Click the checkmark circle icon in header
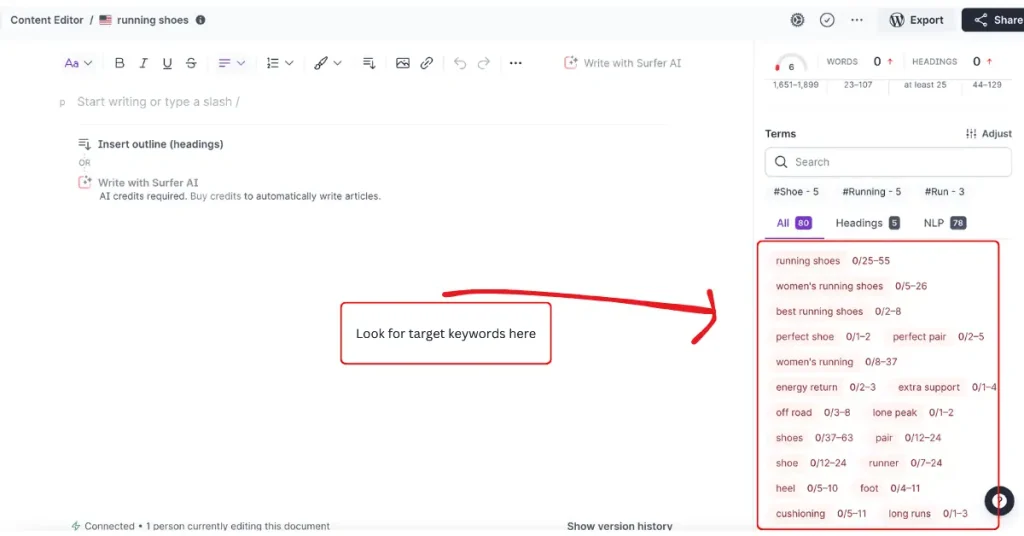Screen dimensions: 1024x536 tap(827, 20)
